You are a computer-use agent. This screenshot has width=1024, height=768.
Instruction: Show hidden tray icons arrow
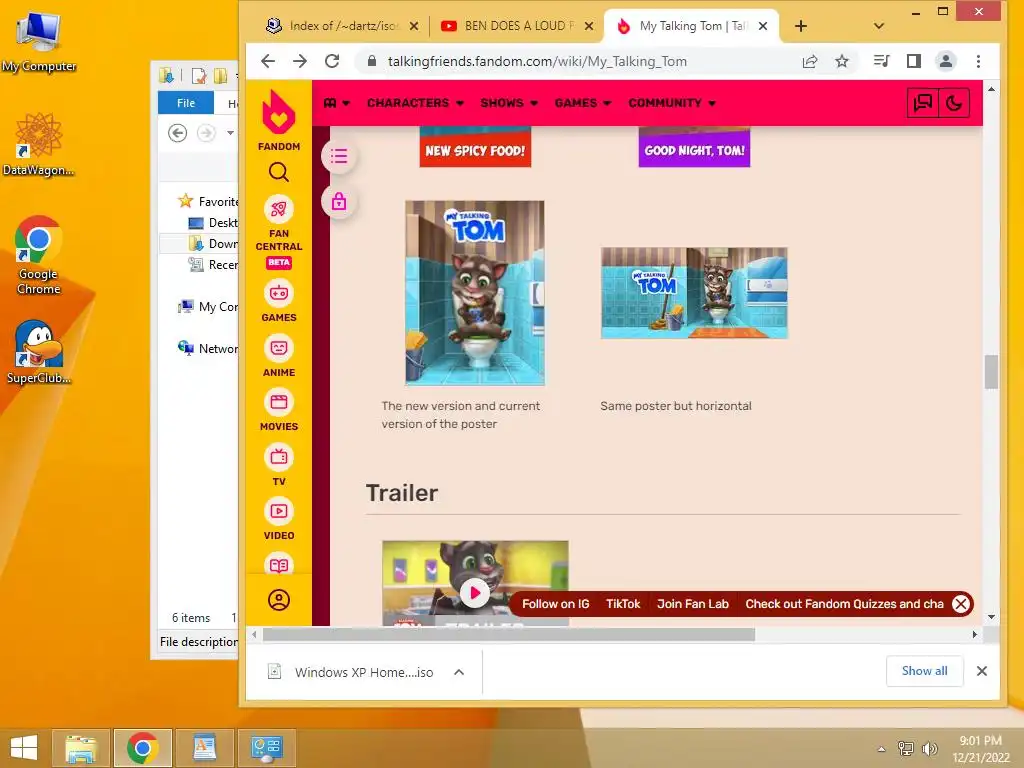(882, 749)
